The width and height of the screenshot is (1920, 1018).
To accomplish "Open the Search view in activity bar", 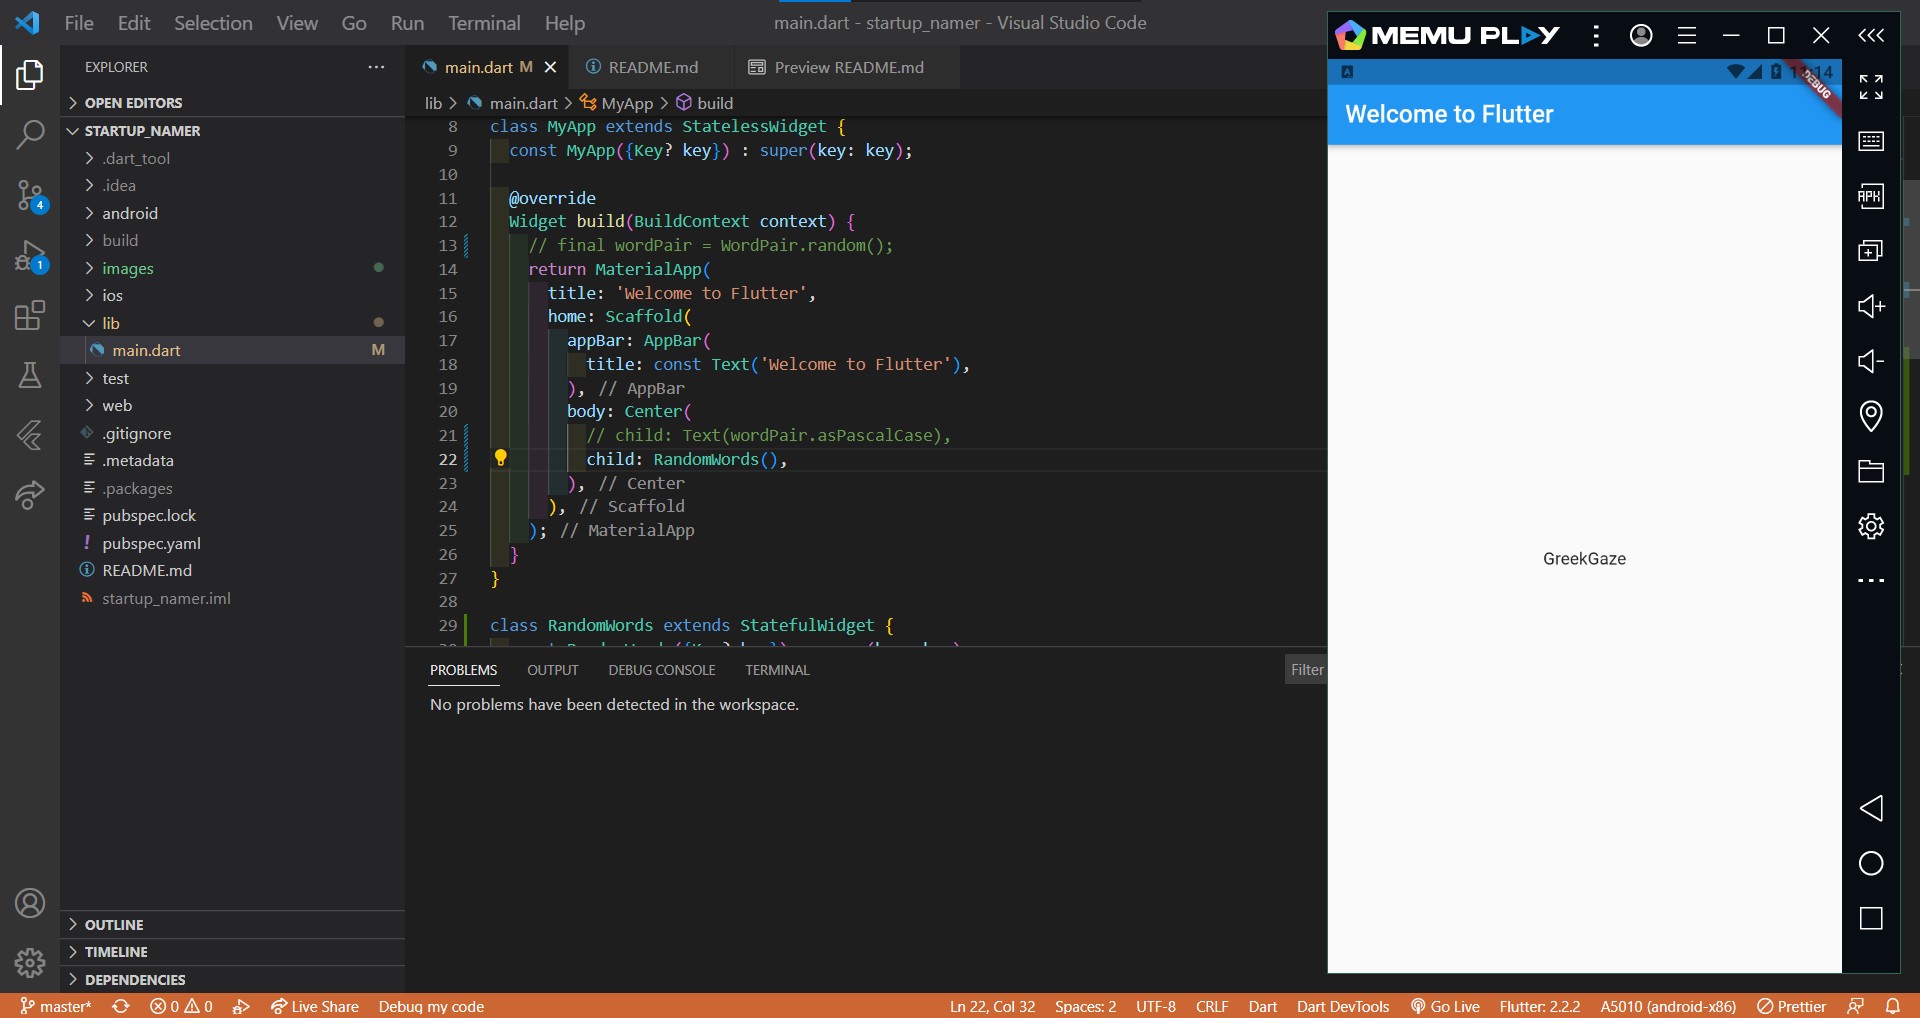I will click(x=30, y=134).
